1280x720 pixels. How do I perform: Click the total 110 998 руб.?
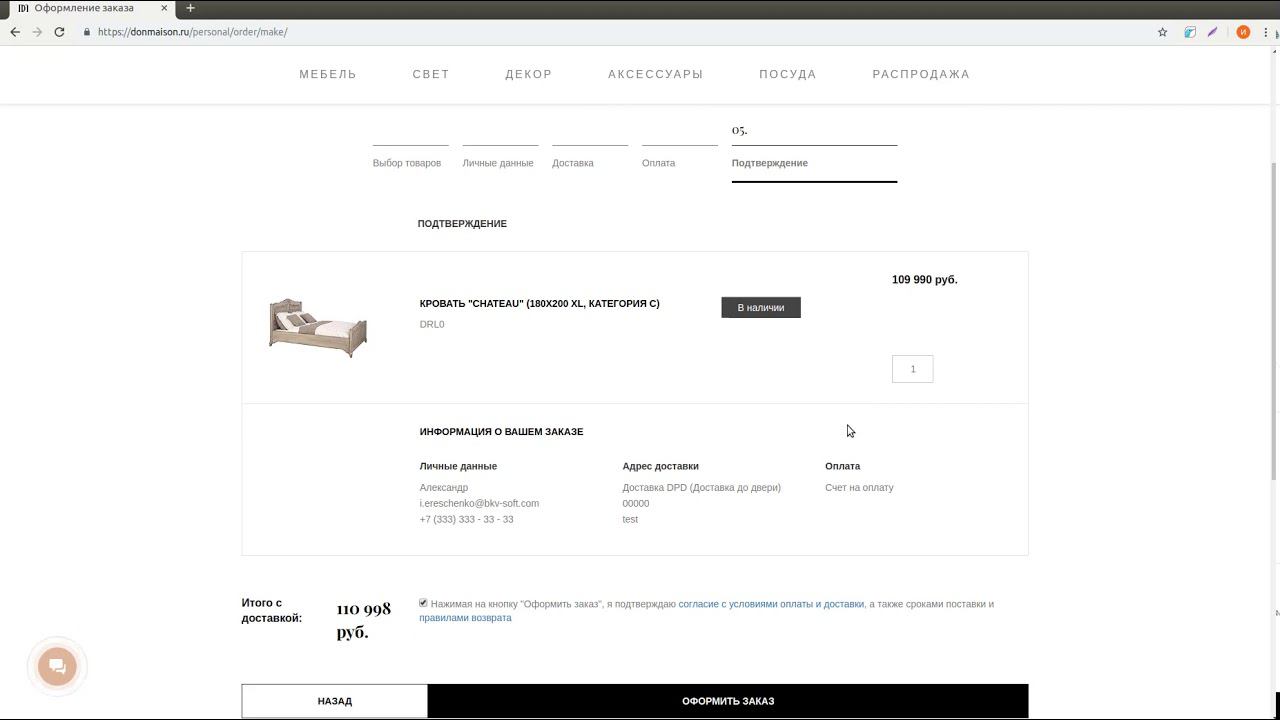click(364, 620)
